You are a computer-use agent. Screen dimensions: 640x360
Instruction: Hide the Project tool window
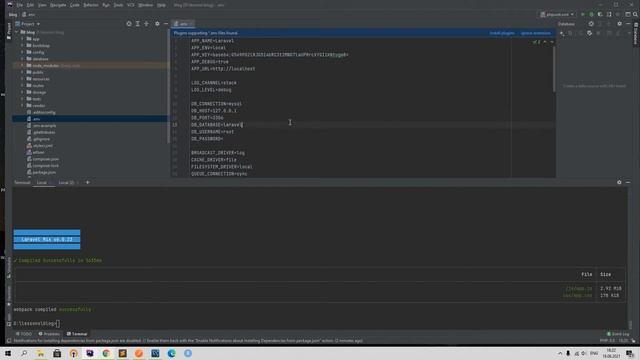tap(165, 24)
